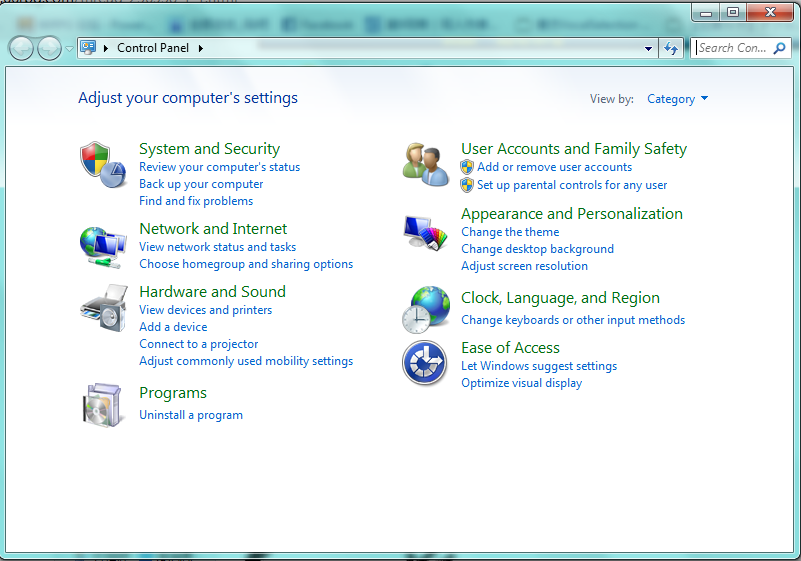Open Ease of Access category

coord(510,348)
